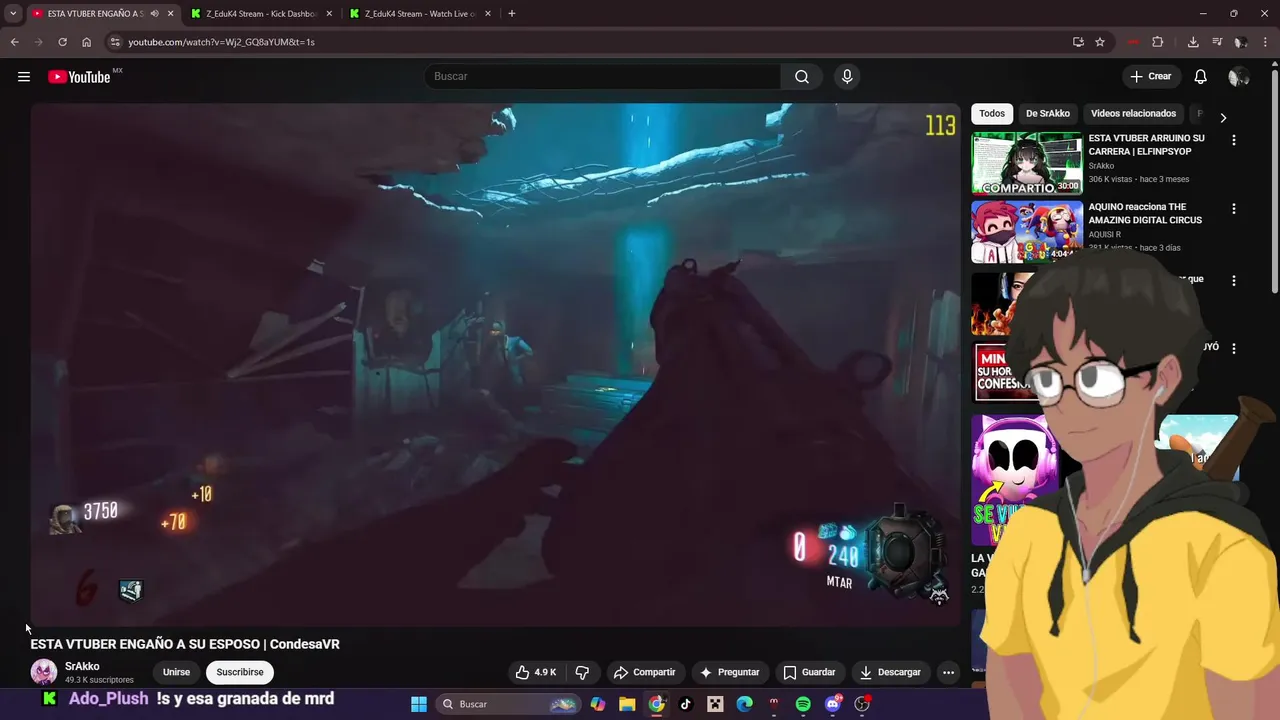Reload the current page
The height and width of the screenshot is (720, 1280).
[x=62, y=42]
